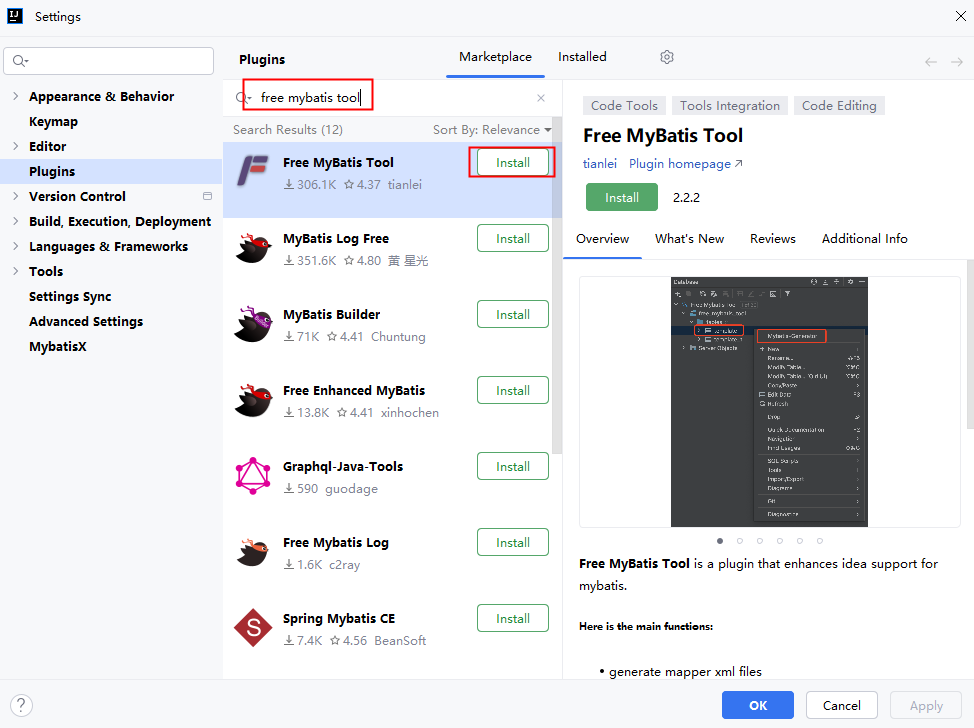Click the back navigation arrow
The image size is (974, 728).
[931, 62]
